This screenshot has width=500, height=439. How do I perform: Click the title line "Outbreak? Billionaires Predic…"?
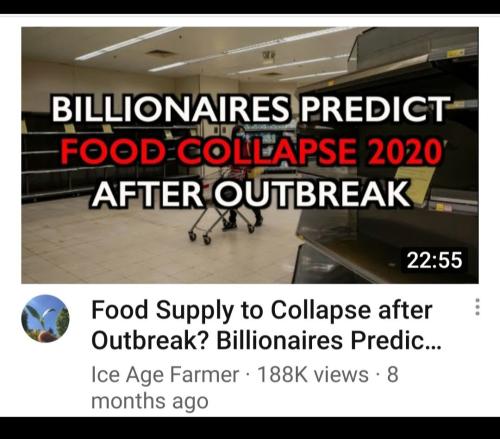point(266,341)
